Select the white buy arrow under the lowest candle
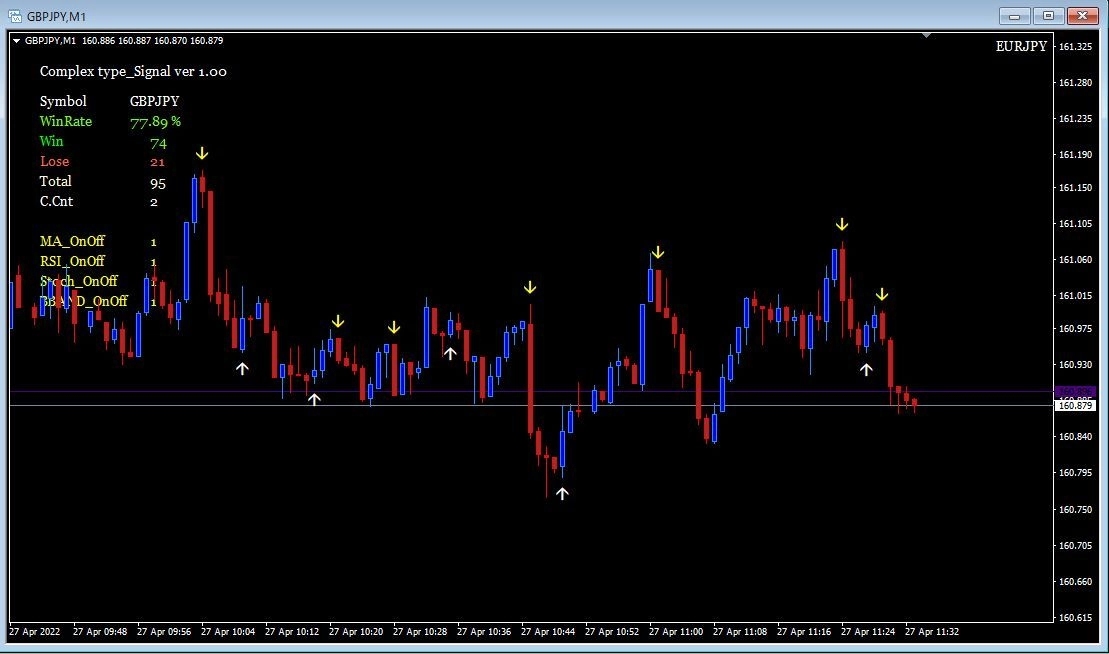 coord(562,494)
